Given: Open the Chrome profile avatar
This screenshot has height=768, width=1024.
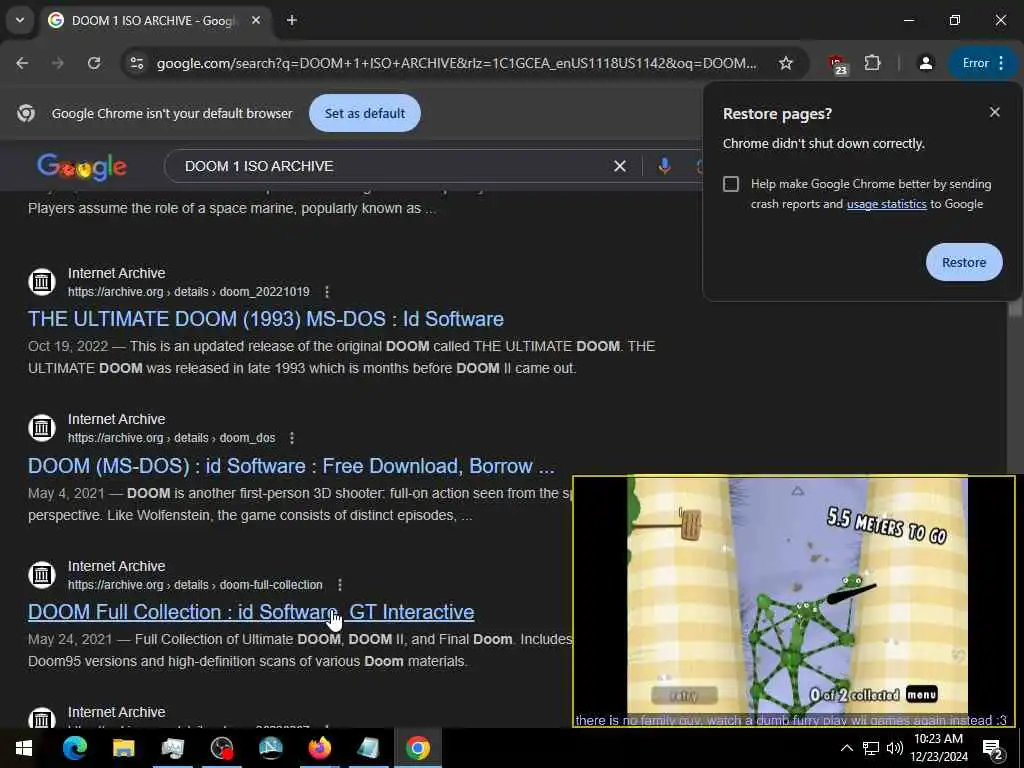Looking at the screenshot, I should tap(925, 63).
